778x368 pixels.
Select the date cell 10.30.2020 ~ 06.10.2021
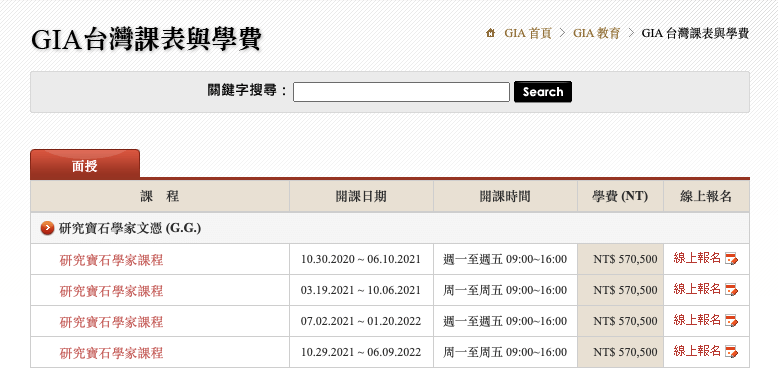pyautogui.click(x=361, y=259)
